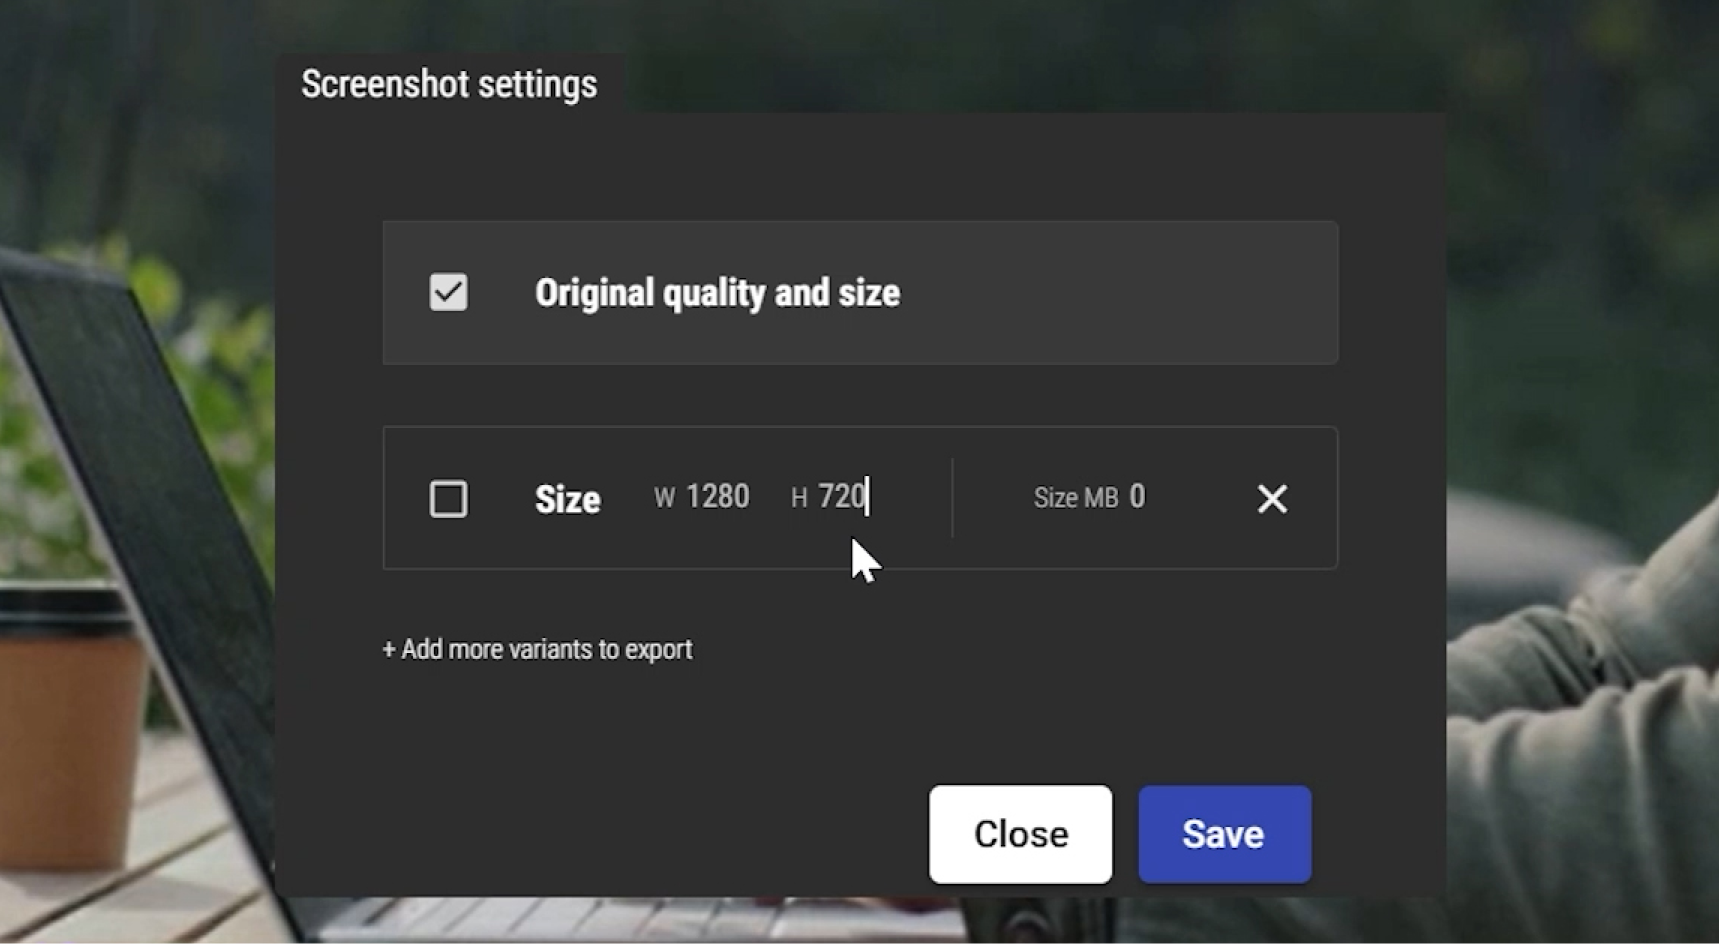Click the Size MB value field
The width and height of the screenshot is (1719, 944).
1137,497
